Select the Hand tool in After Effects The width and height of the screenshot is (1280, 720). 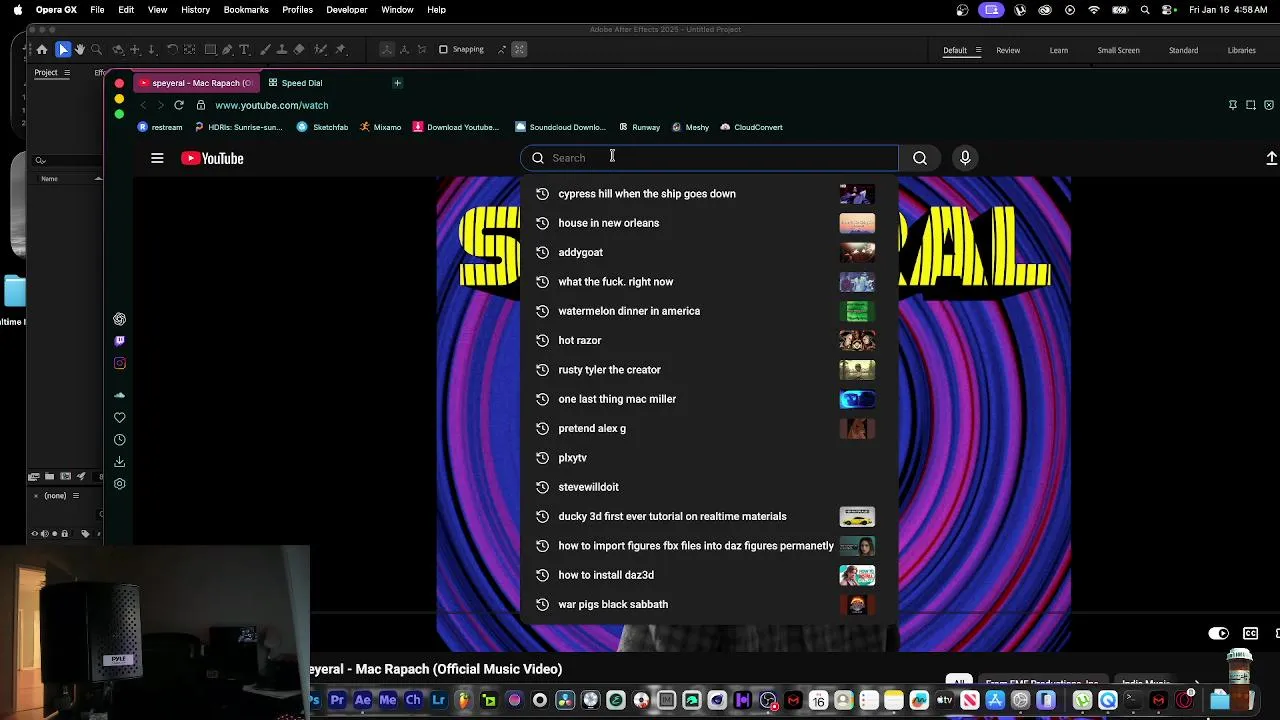point(80,49)
